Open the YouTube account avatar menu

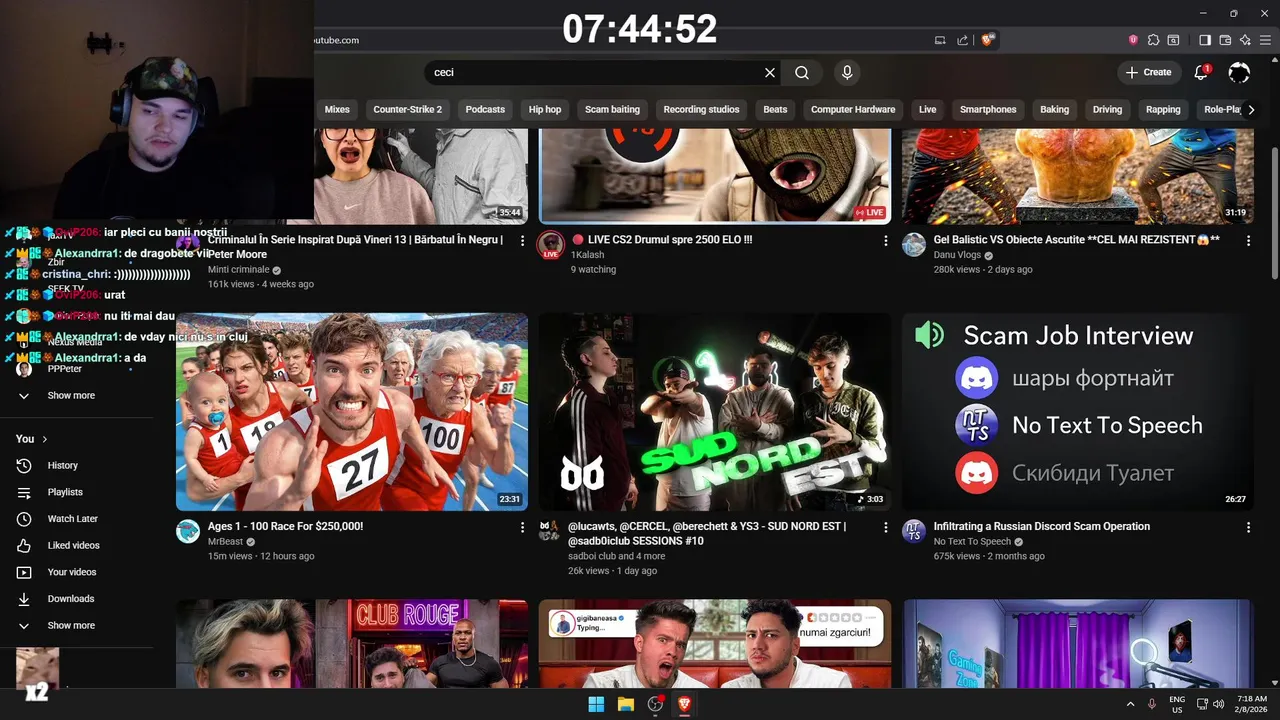click(x=1239, y=72)
